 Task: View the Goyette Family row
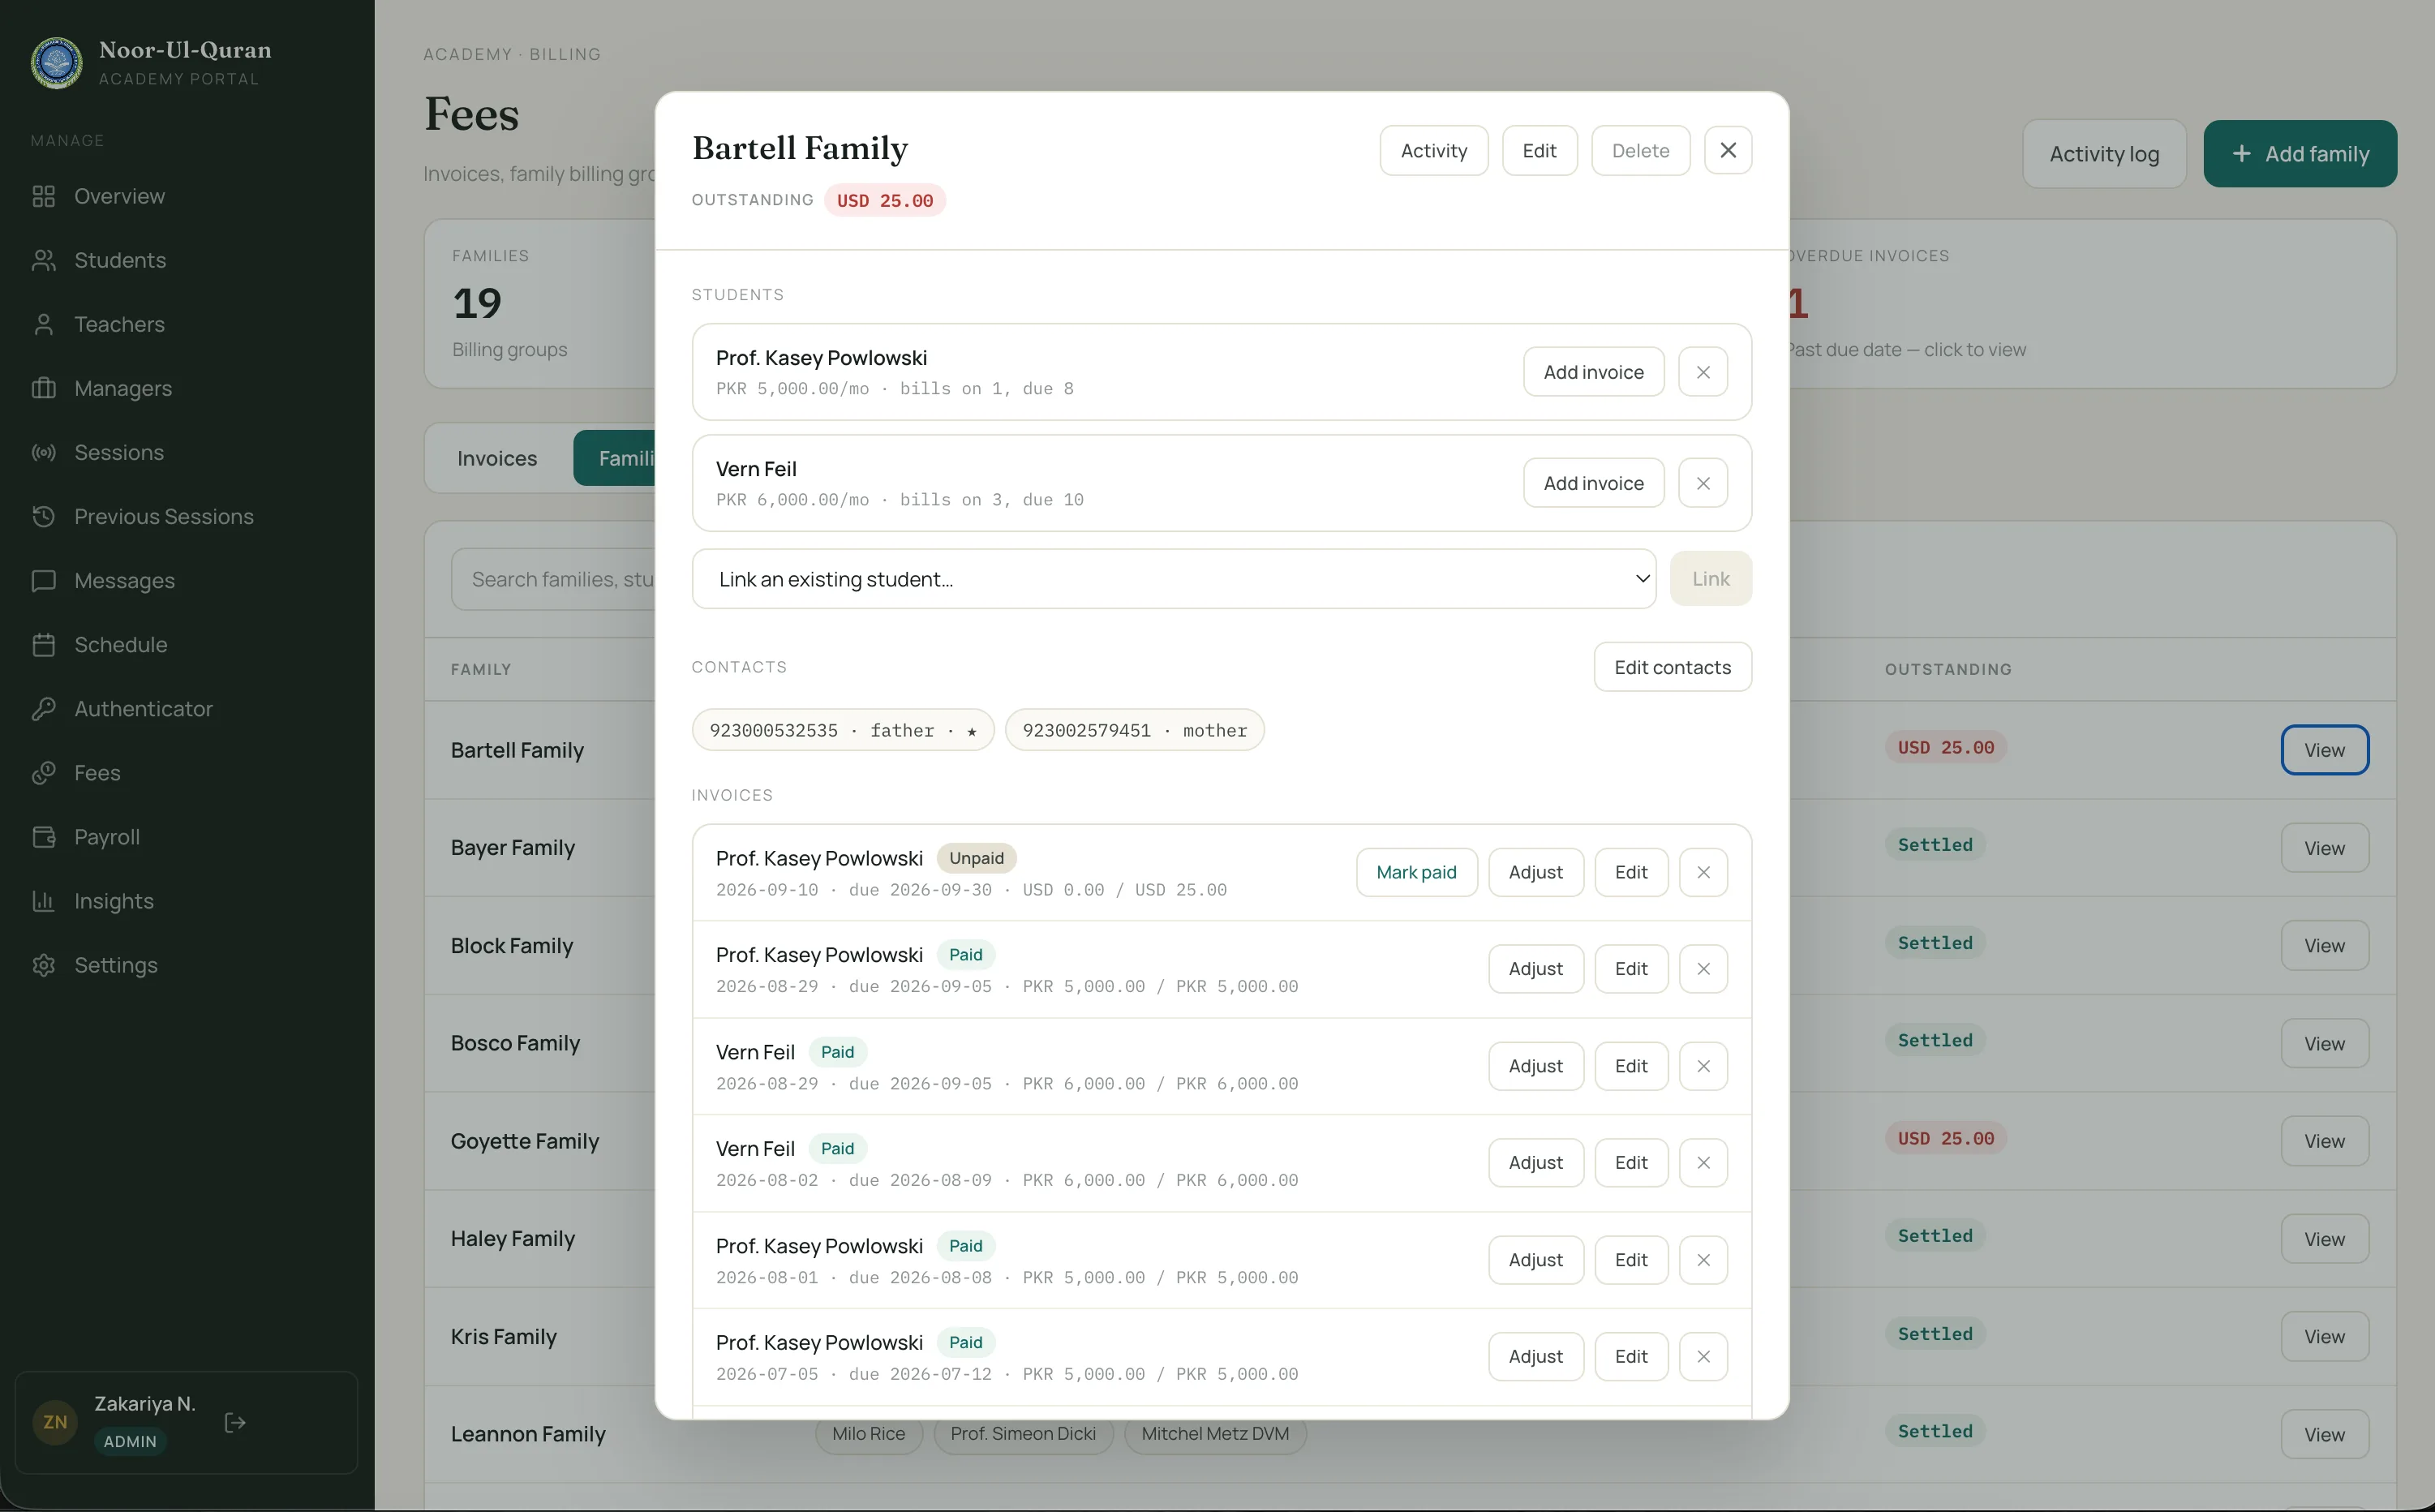(2323, 1141)
